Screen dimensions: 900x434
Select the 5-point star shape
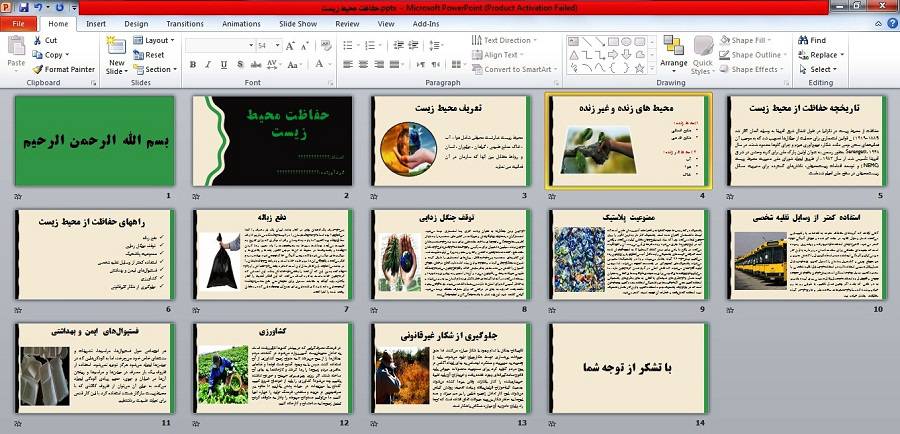(639, 68)
